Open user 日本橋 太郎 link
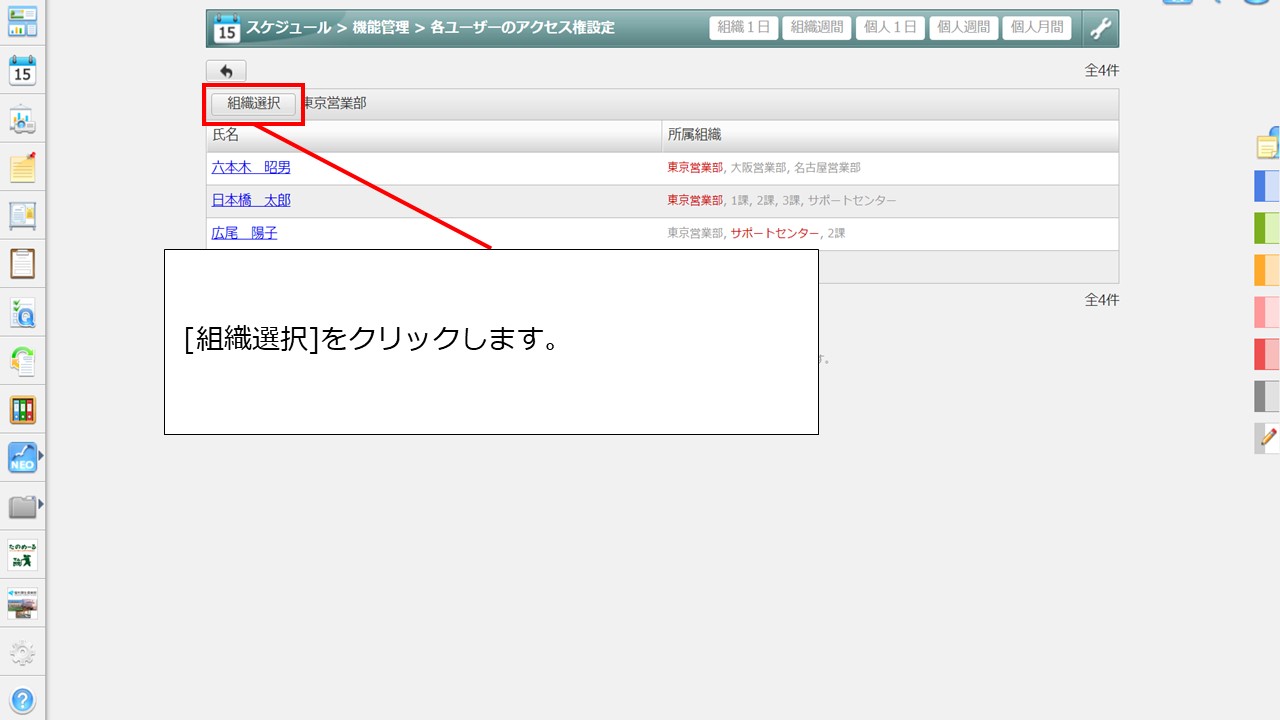Viewport: 1280px width, 720px height. pos(251,200)
